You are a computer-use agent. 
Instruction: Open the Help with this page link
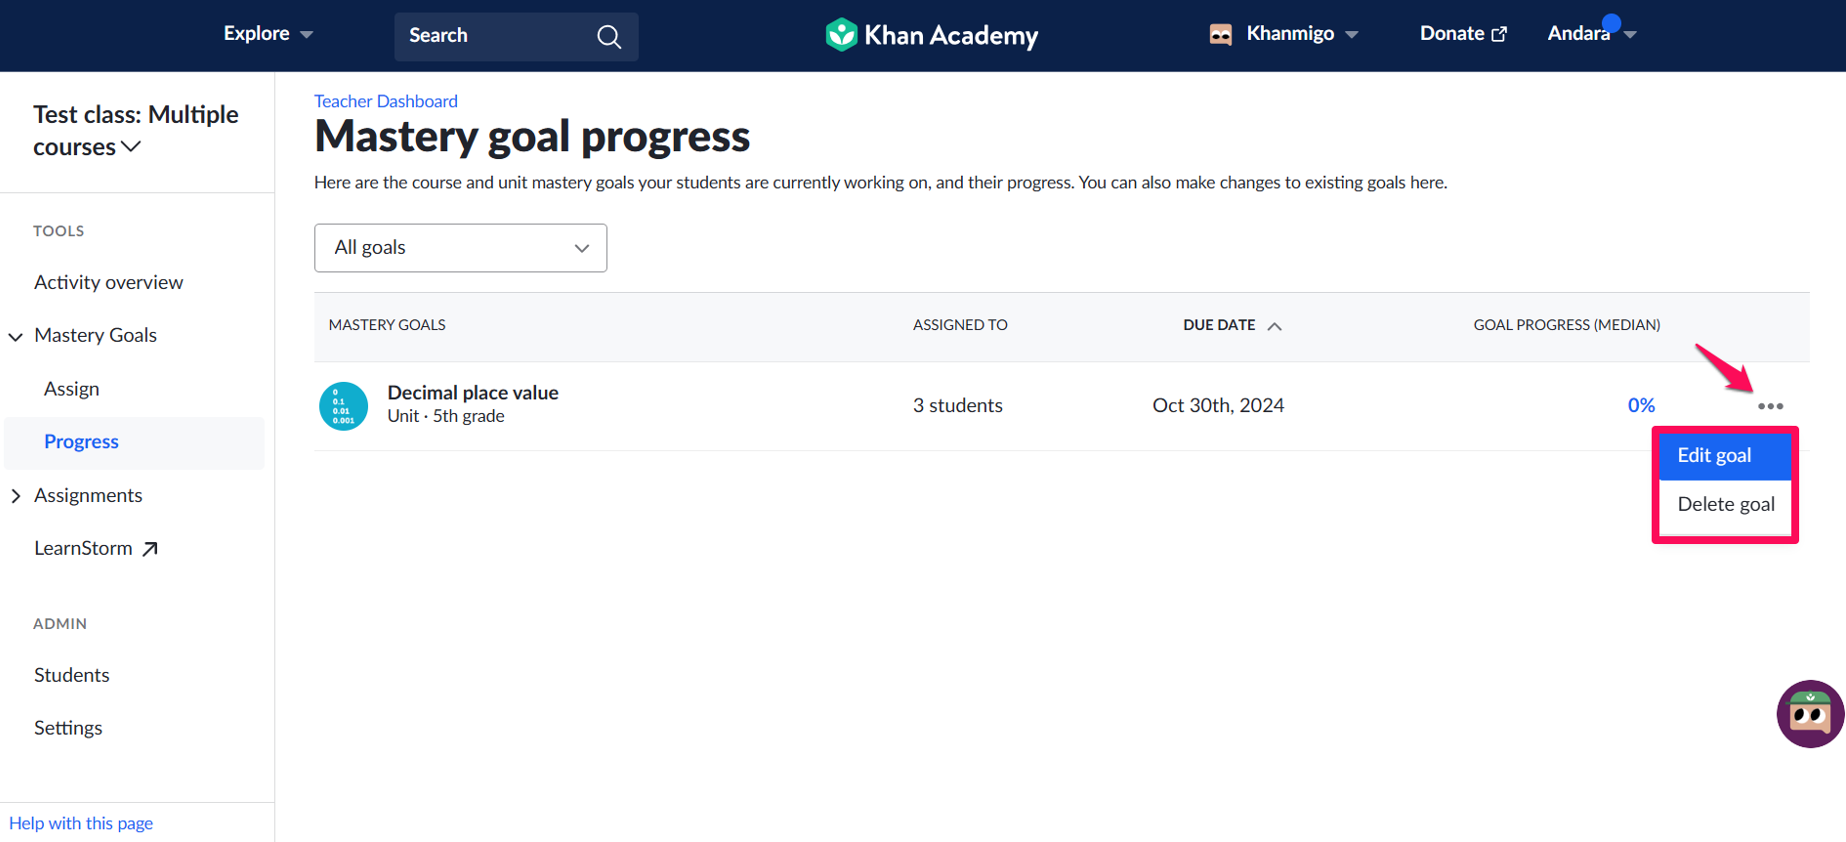(x=81, y=823)
